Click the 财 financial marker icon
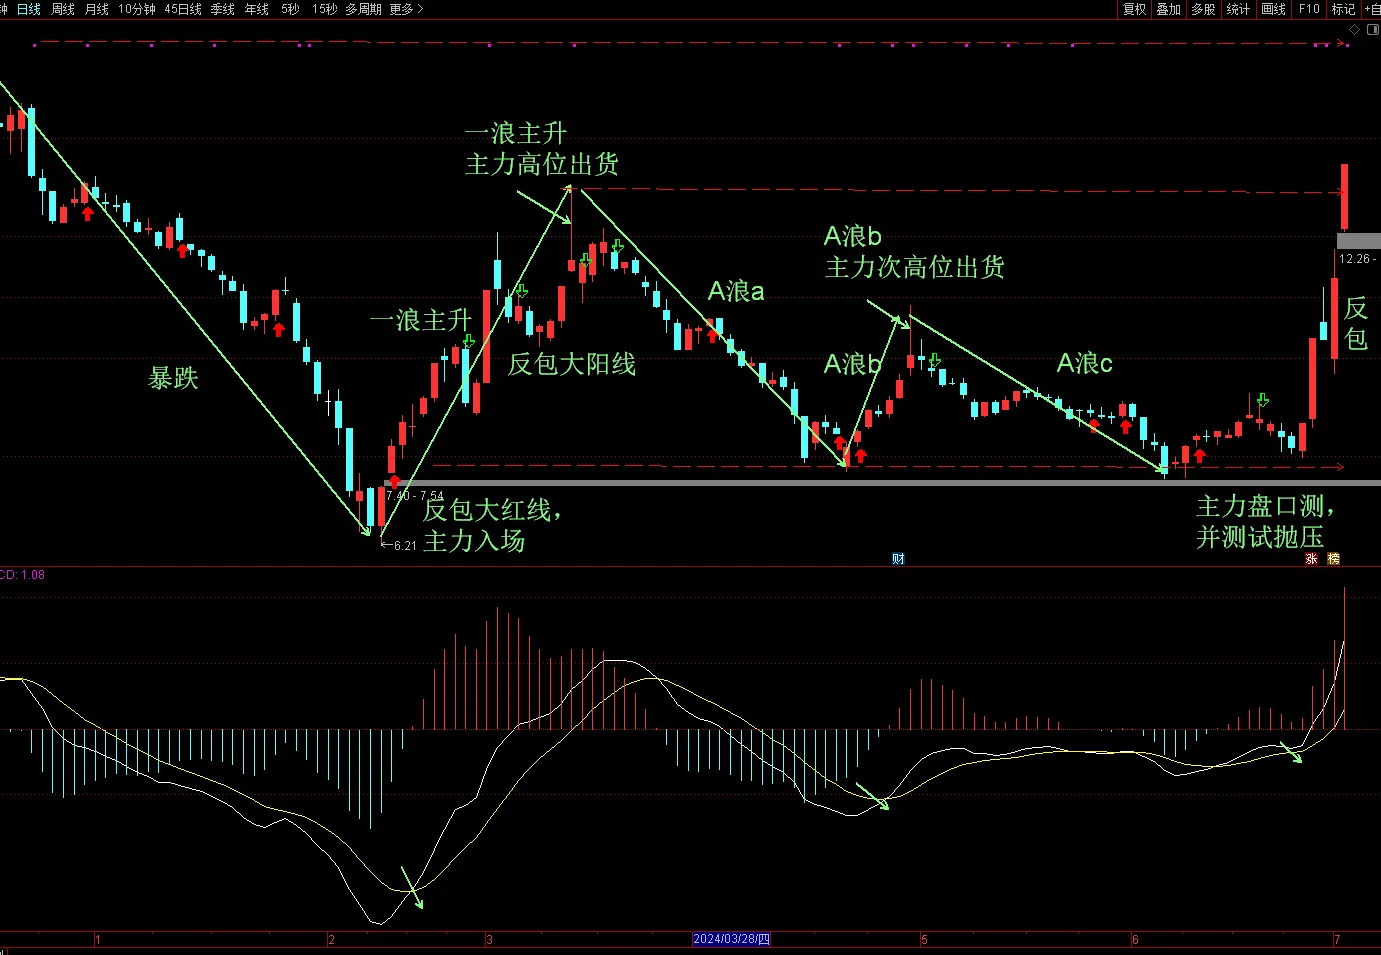Screen dimensions: 1381x955 click(898, 558)
